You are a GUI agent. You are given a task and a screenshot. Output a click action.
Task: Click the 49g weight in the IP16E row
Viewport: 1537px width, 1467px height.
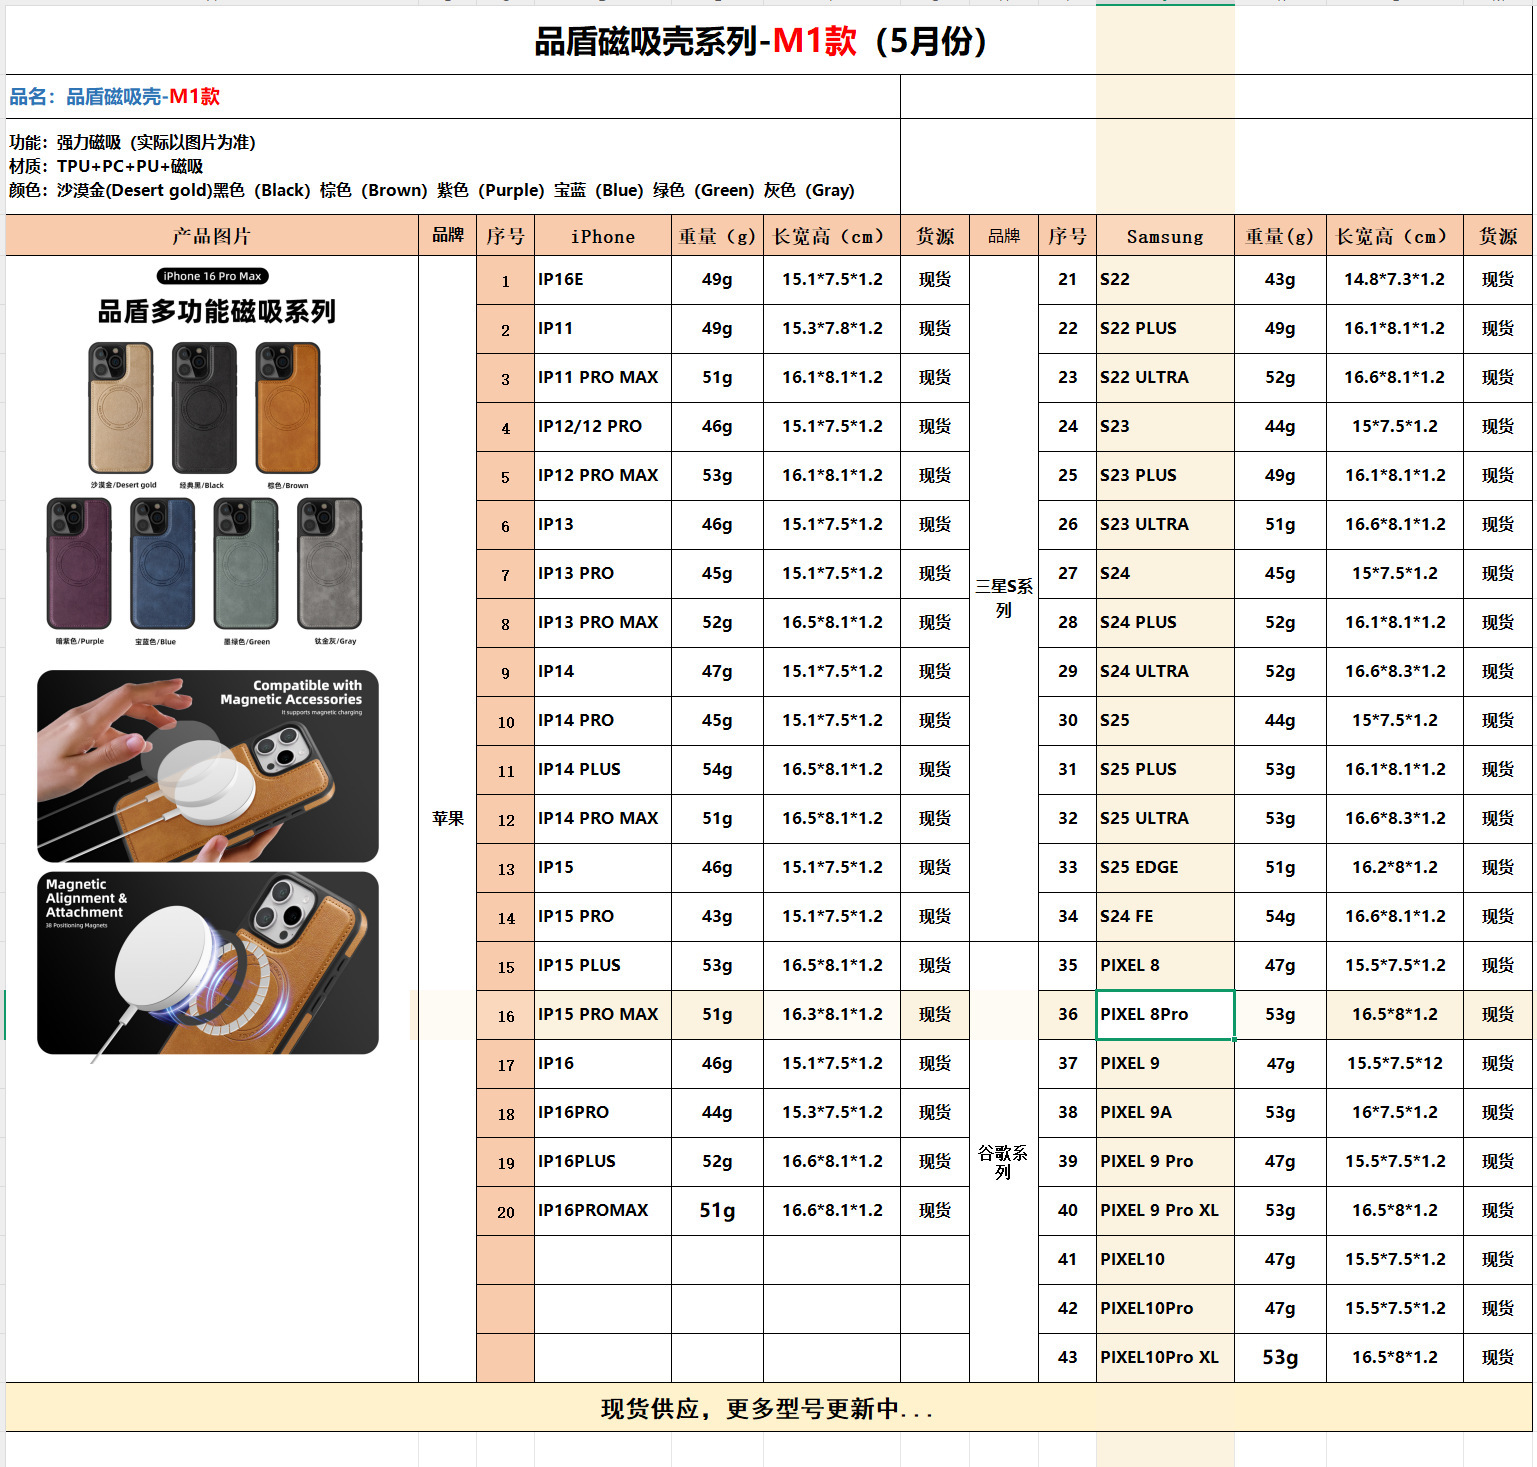point(717,280)
